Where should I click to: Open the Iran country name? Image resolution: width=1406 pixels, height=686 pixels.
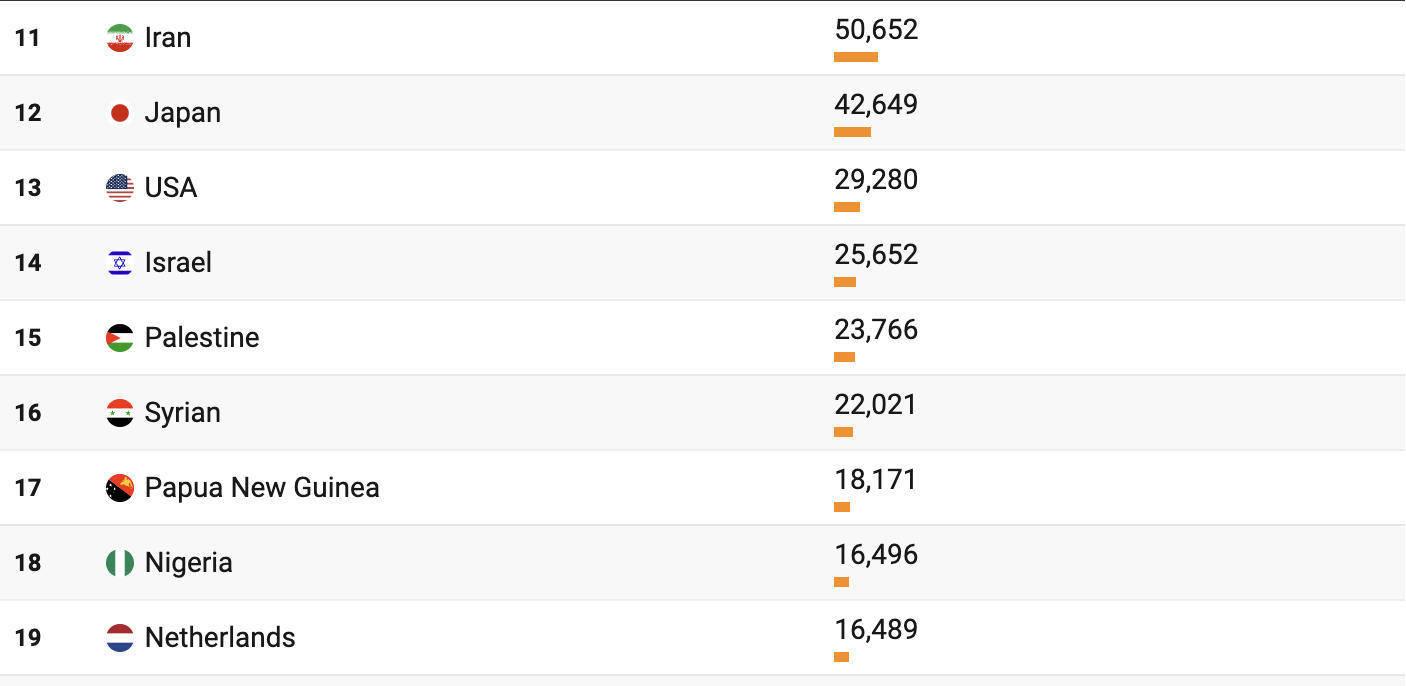pos(168,38)
